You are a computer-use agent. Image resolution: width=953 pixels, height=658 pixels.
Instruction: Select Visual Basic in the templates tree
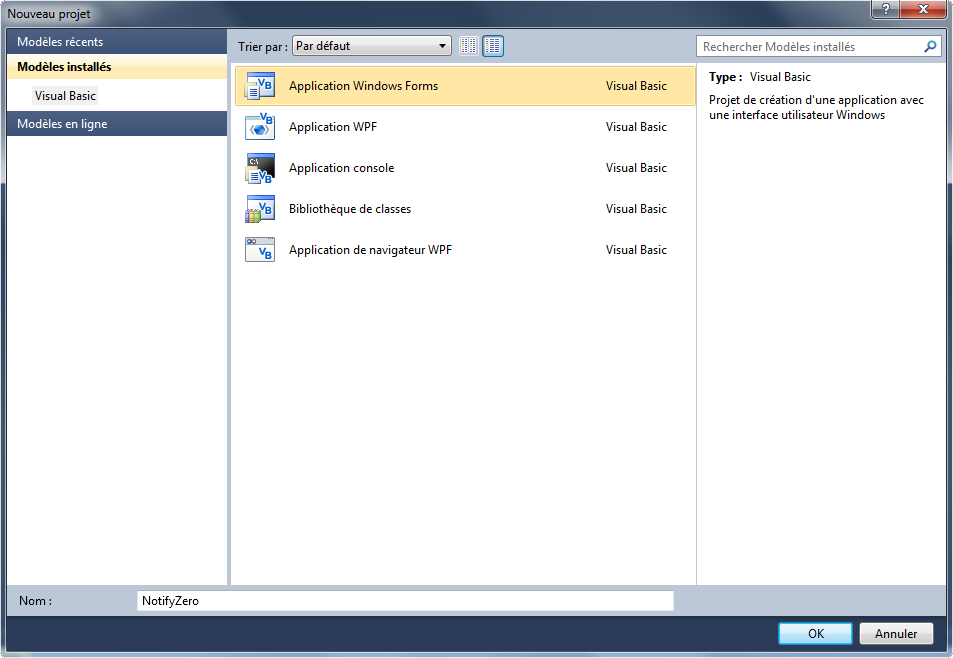point(65,96)
